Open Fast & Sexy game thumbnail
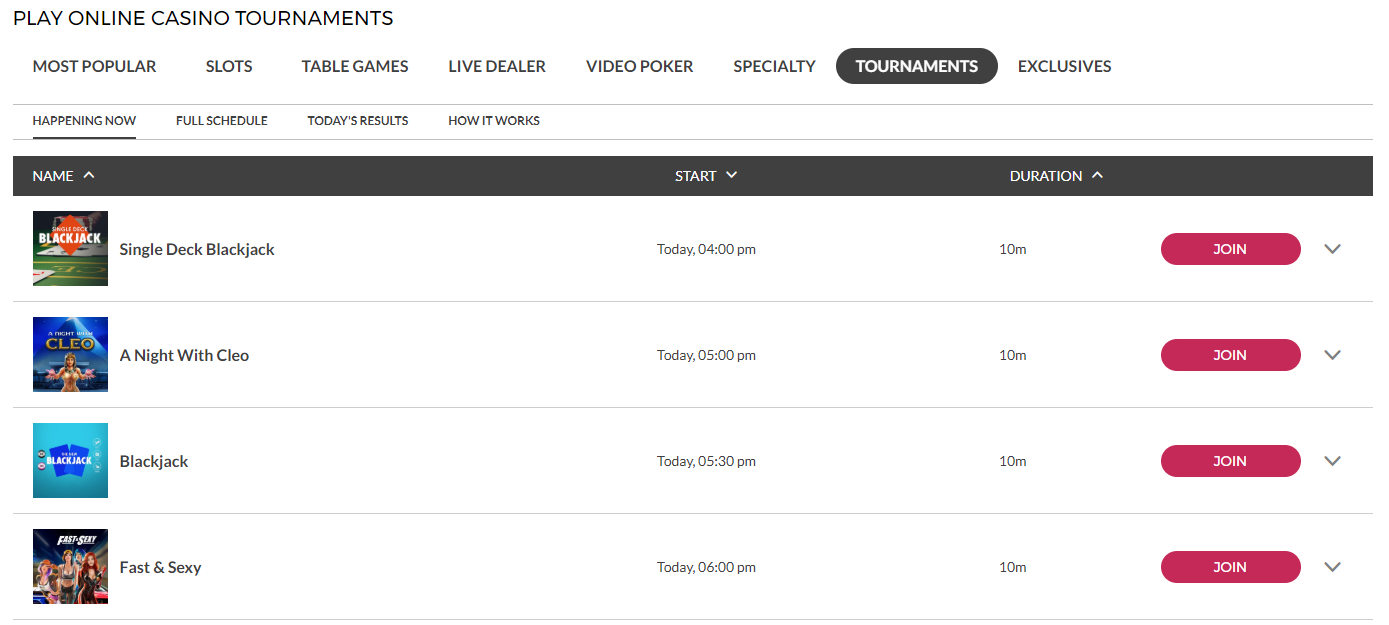 point(70,567)
